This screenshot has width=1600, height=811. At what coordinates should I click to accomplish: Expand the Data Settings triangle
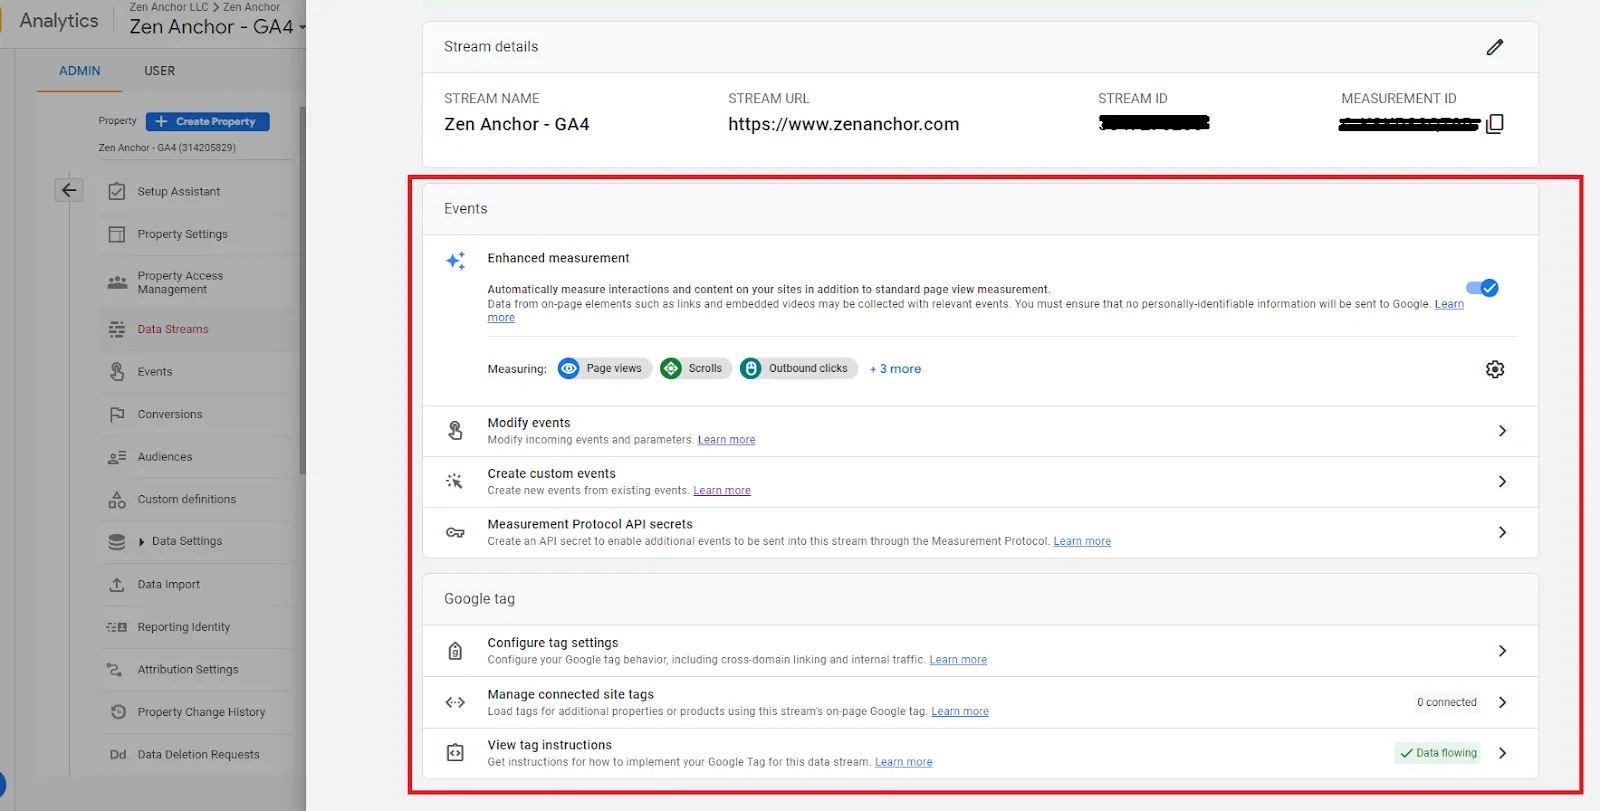(x=142, y=542)
